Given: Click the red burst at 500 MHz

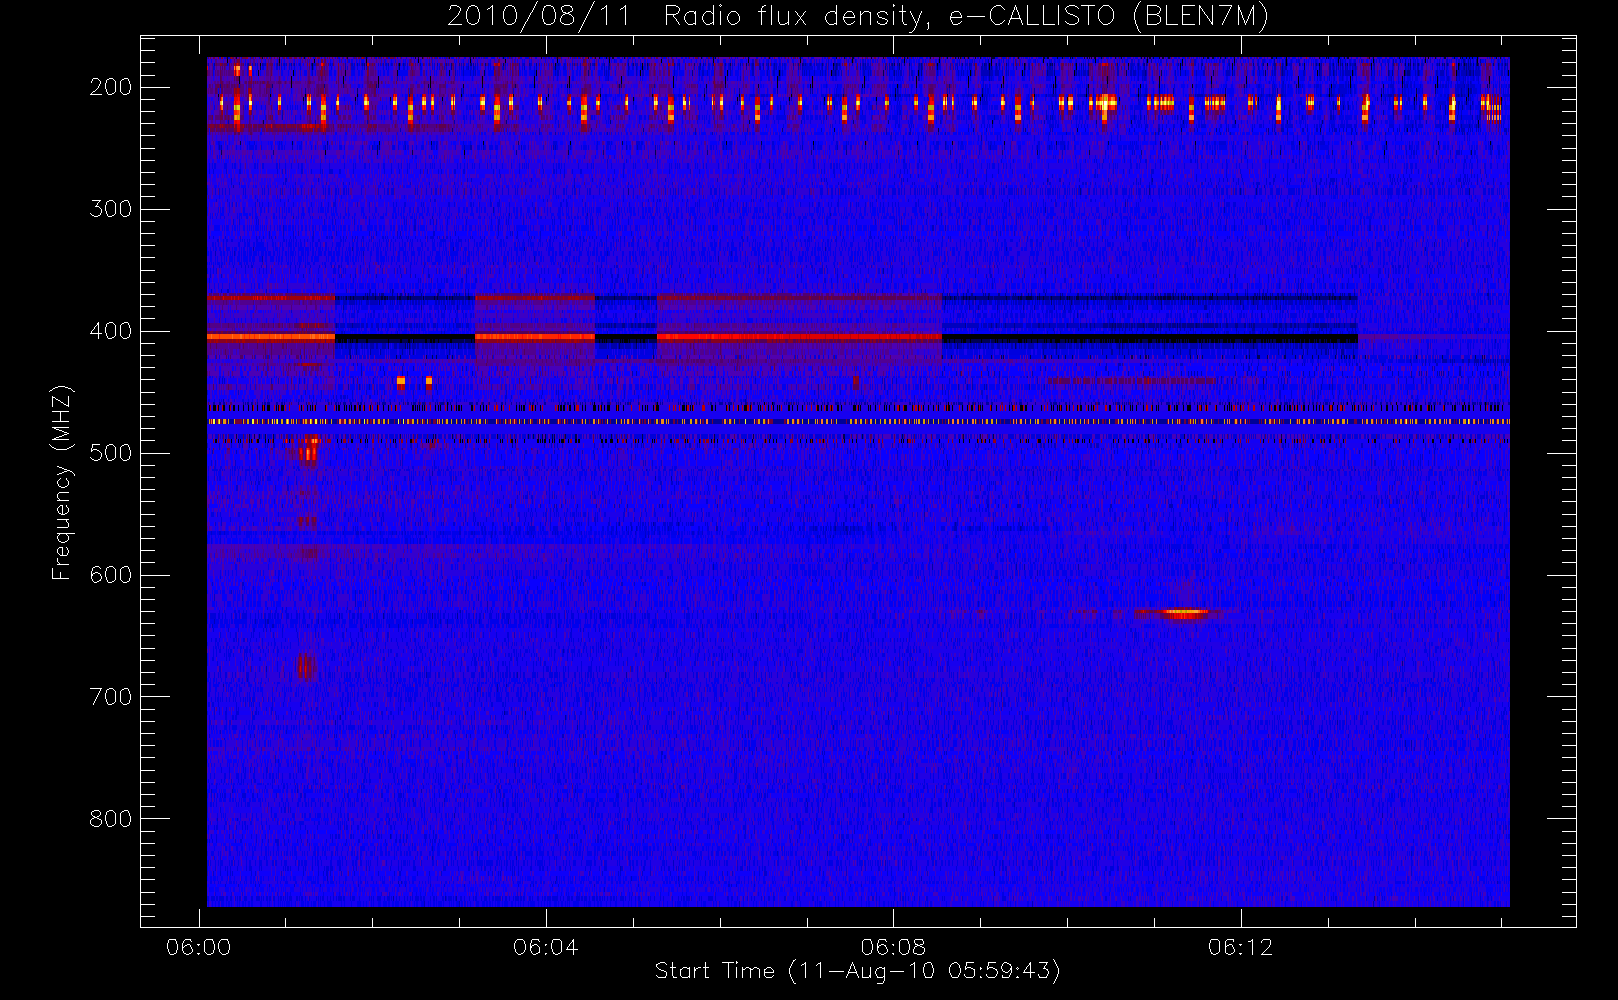Looking at the screenshot, I should [x=309, y=450].
